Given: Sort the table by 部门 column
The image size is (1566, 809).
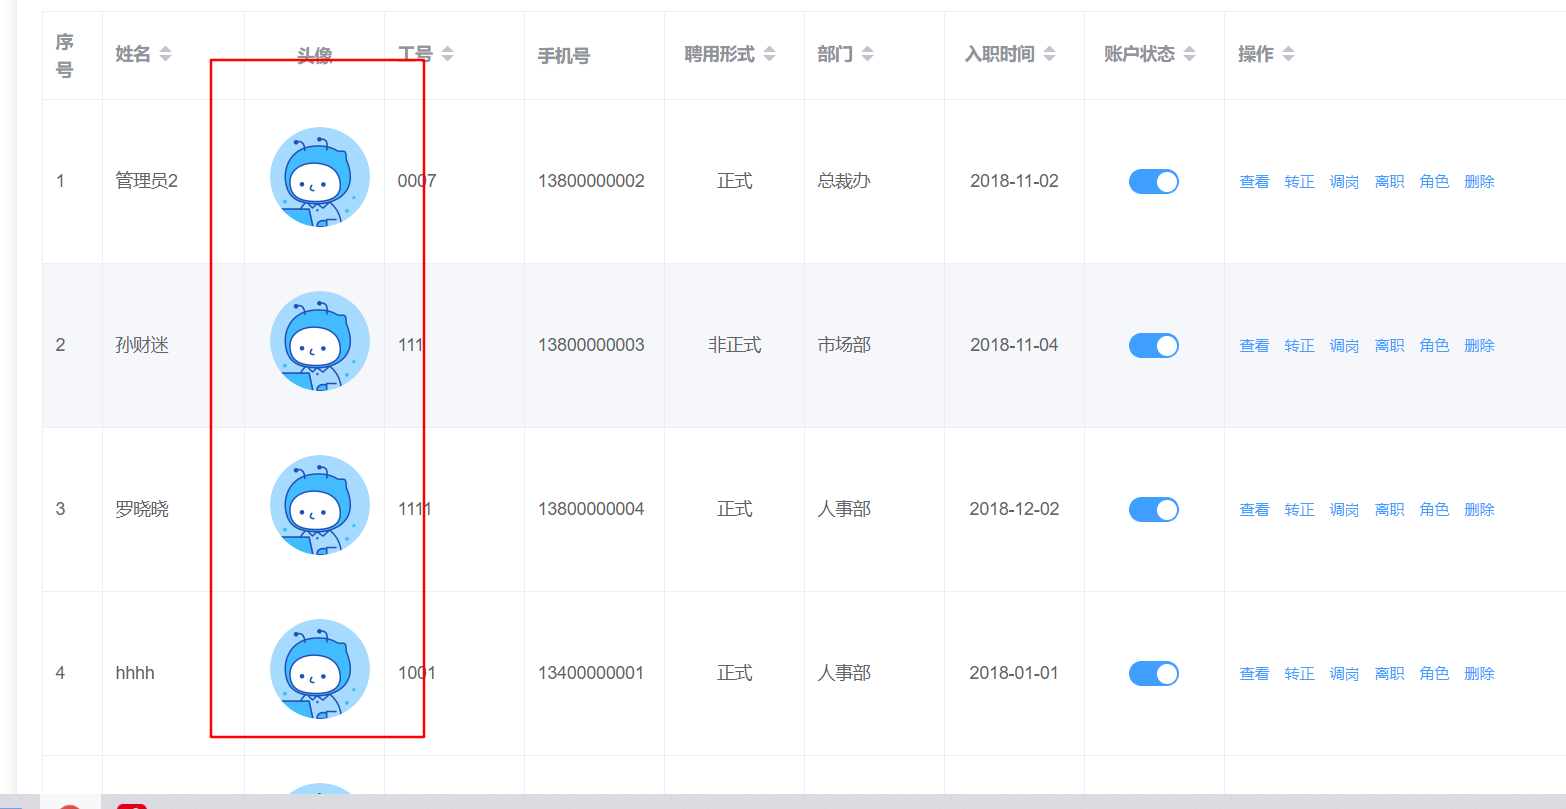Looking at the screenshot, I should (x=867, y=54).
